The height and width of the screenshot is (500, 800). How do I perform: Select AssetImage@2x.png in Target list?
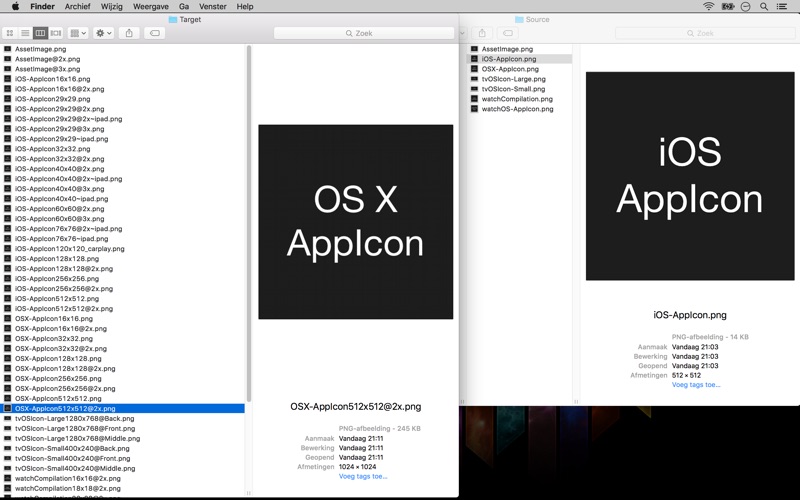123,59
